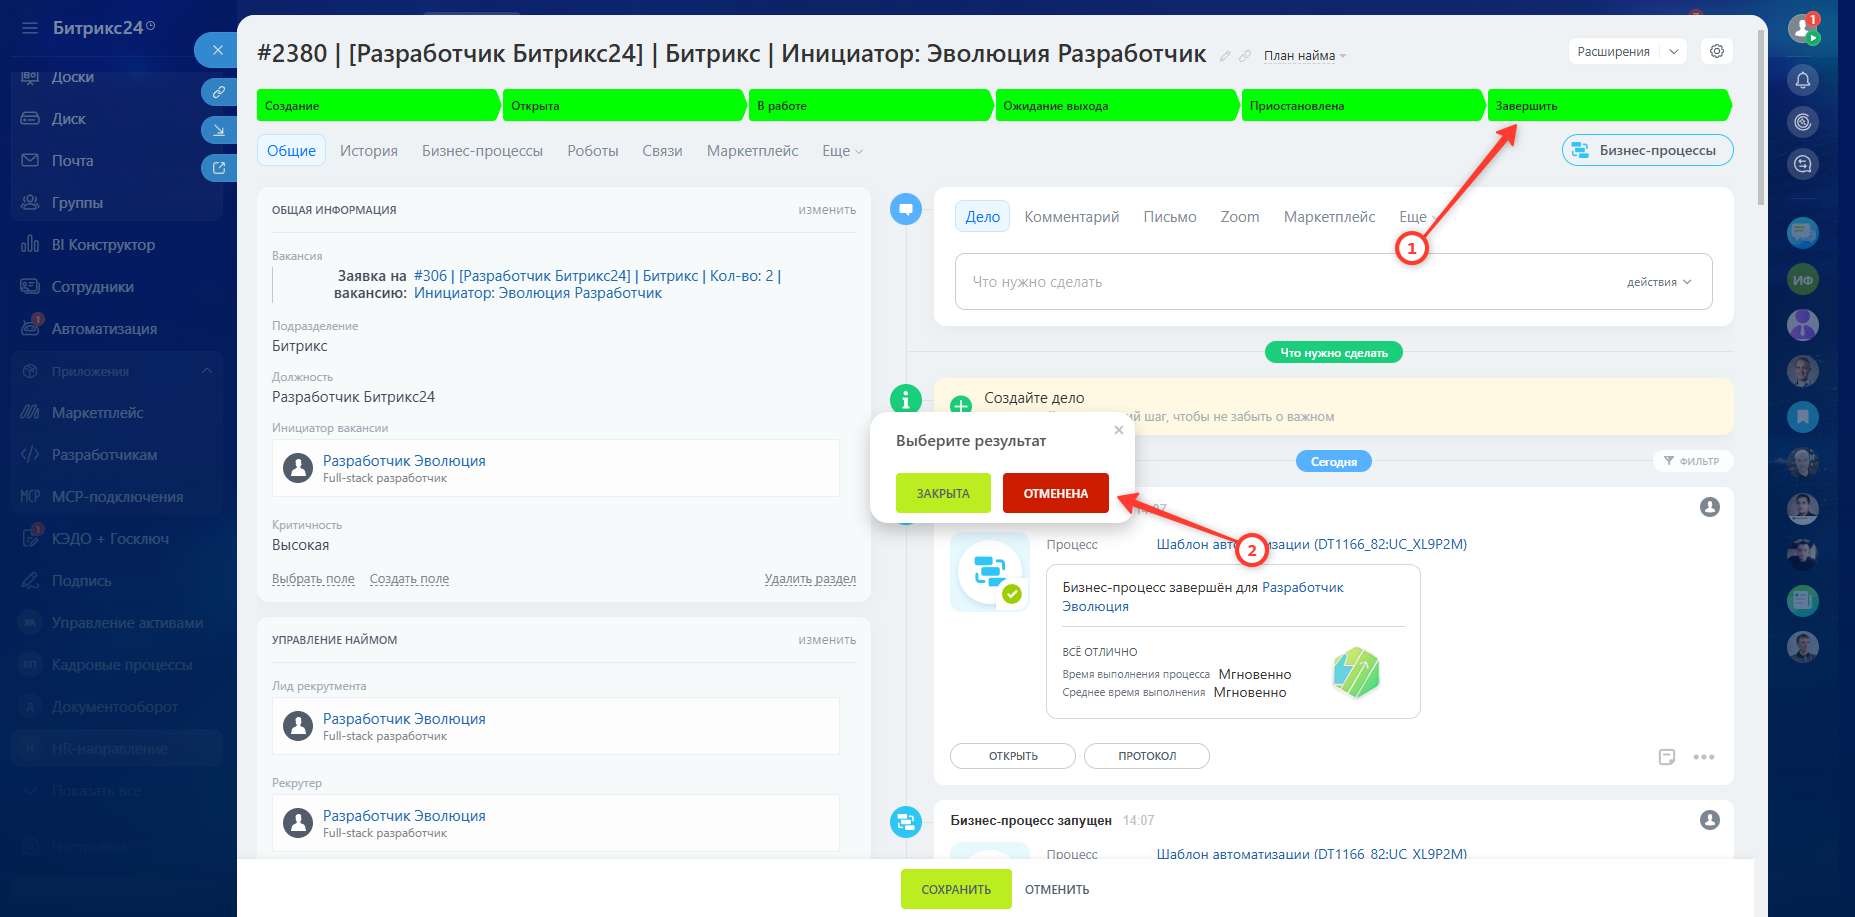The height and width of the screenshot is (917, 1855).
Task: Expand the Еще menu in activity tabs
Action: [x=1419, y=217]
